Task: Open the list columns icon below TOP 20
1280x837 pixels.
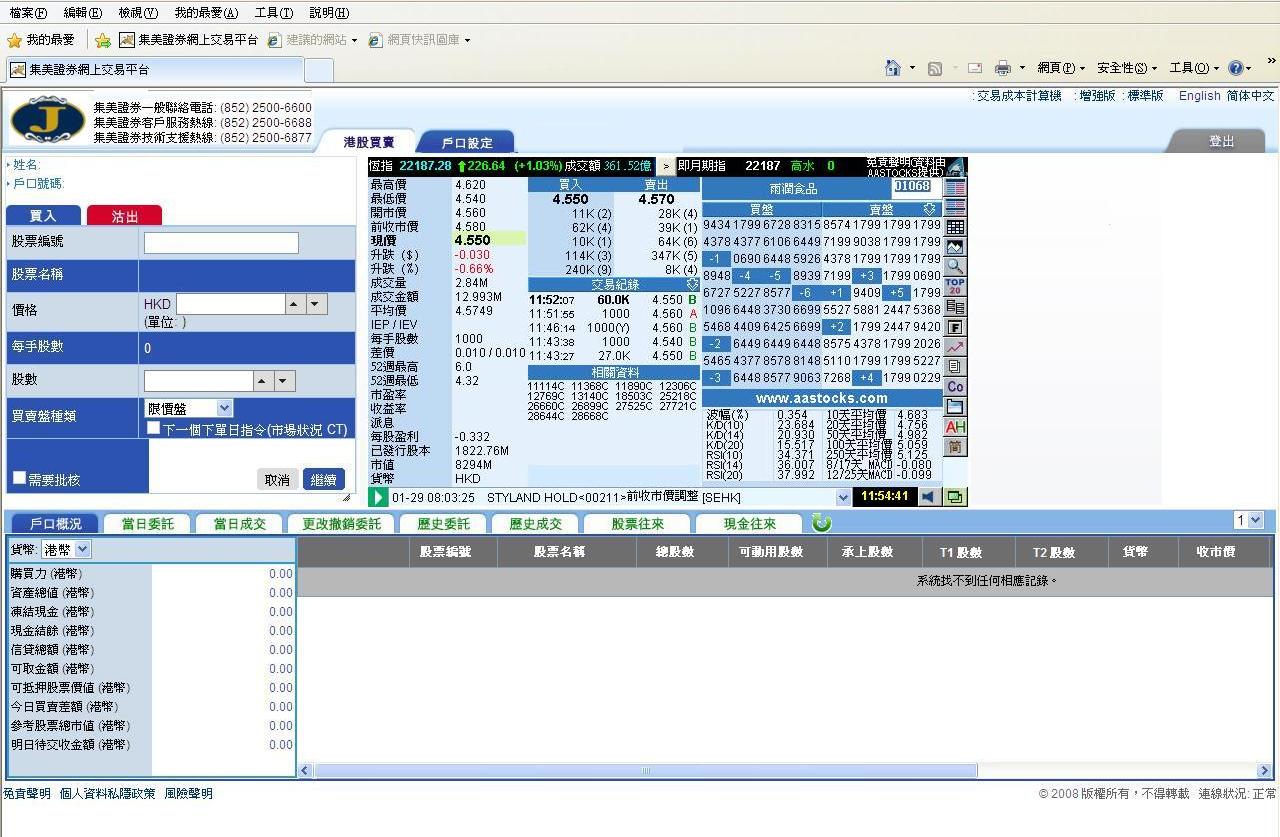Action: (955, 307)
